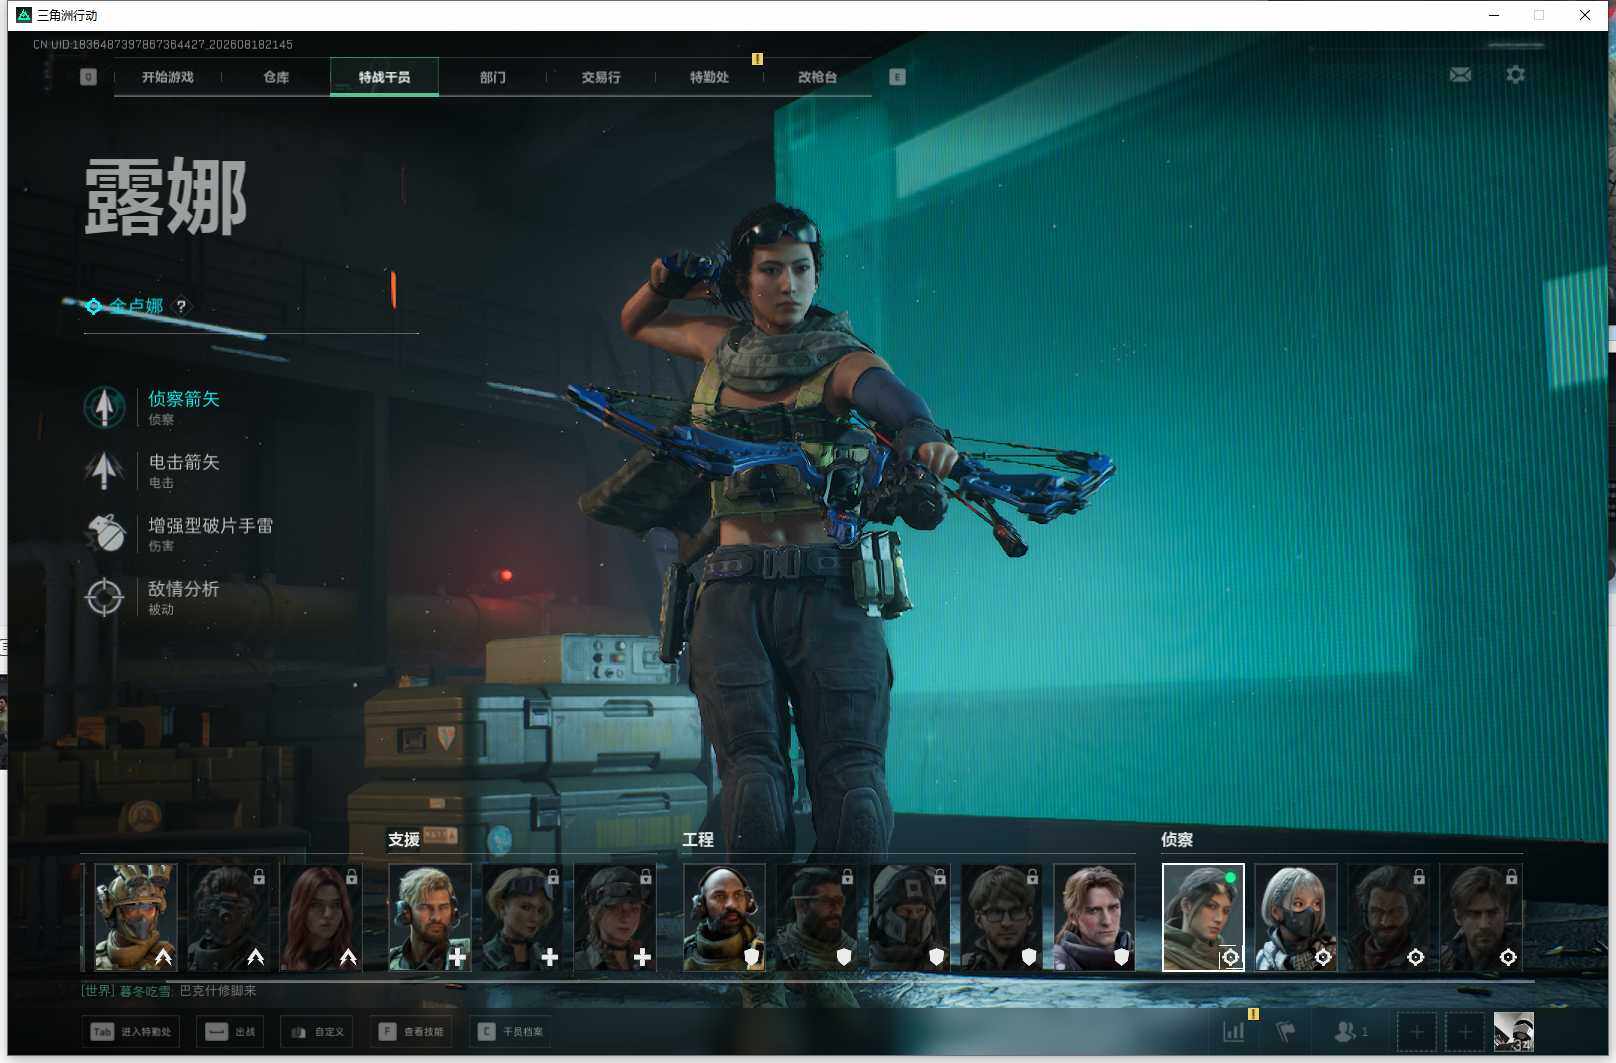1616x1063 pixels.
Task: Open the player avatar in bottom corner
Action: [x=1513, y=1031]
